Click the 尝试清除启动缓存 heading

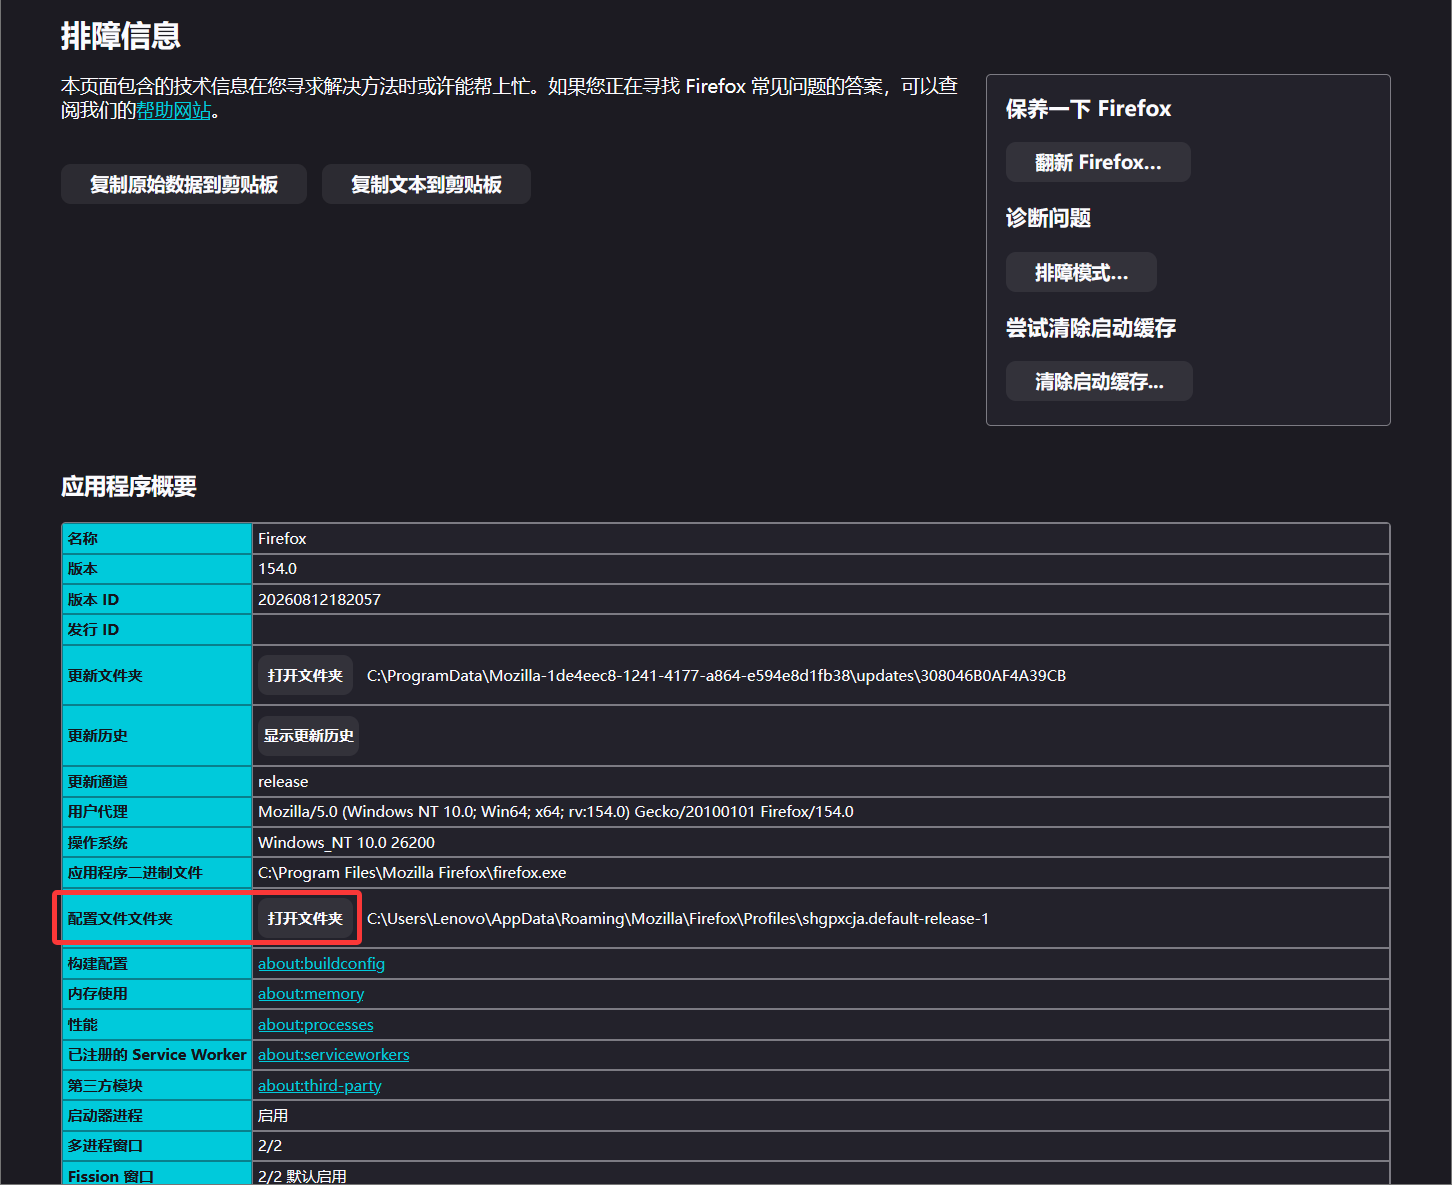point(1091,327)
